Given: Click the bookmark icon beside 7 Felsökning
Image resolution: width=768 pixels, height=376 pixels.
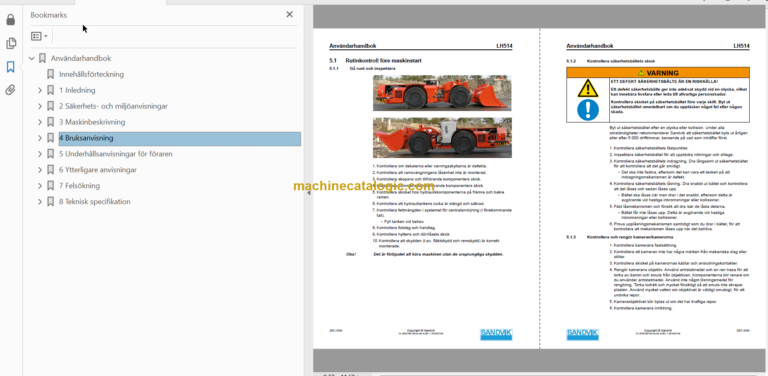Looking at the screenshot, I should tap(50, 186).
